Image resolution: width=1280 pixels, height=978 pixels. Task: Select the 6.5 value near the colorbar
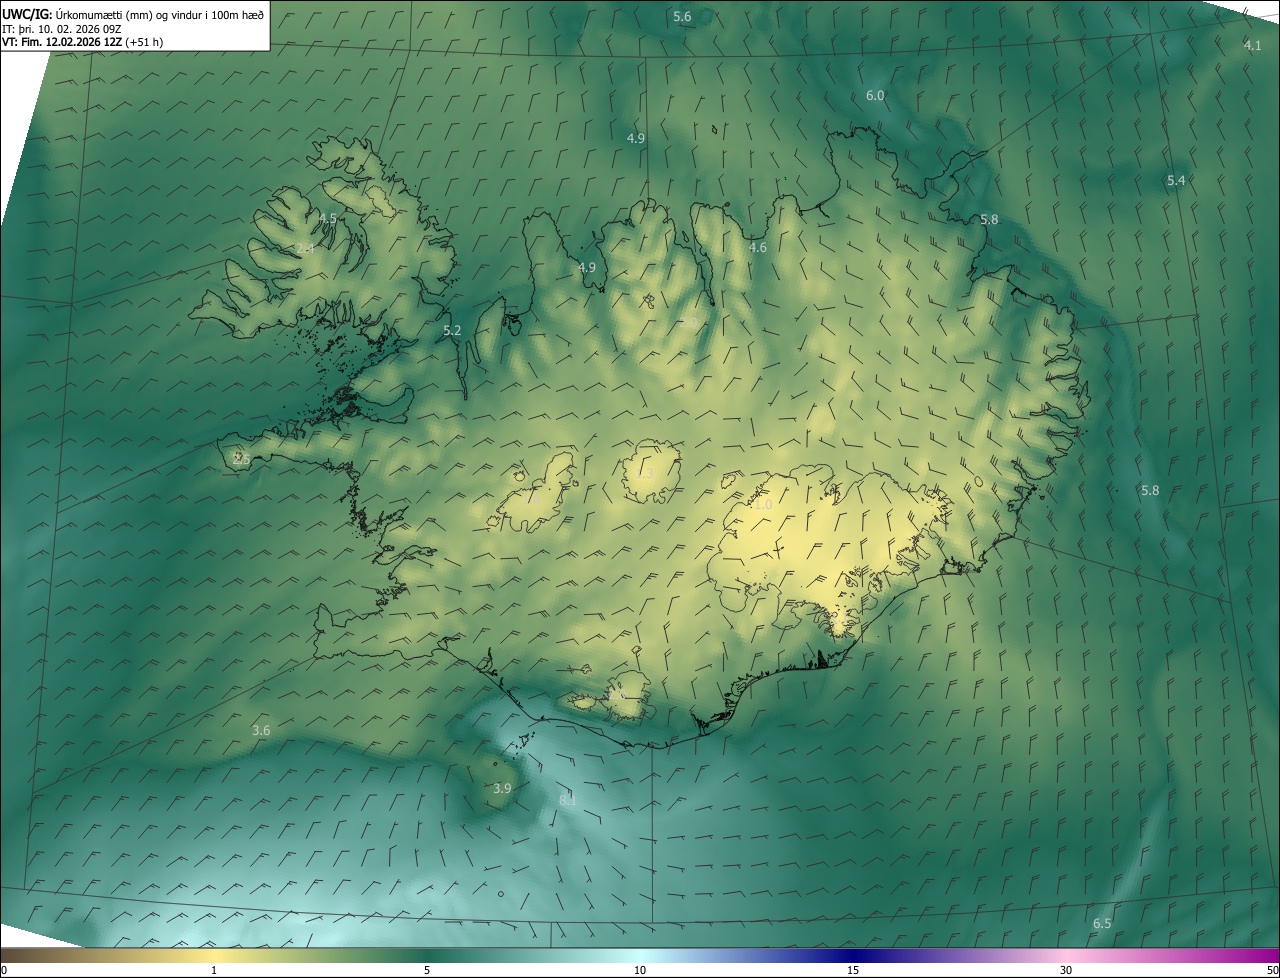[x=1102, y=923]
